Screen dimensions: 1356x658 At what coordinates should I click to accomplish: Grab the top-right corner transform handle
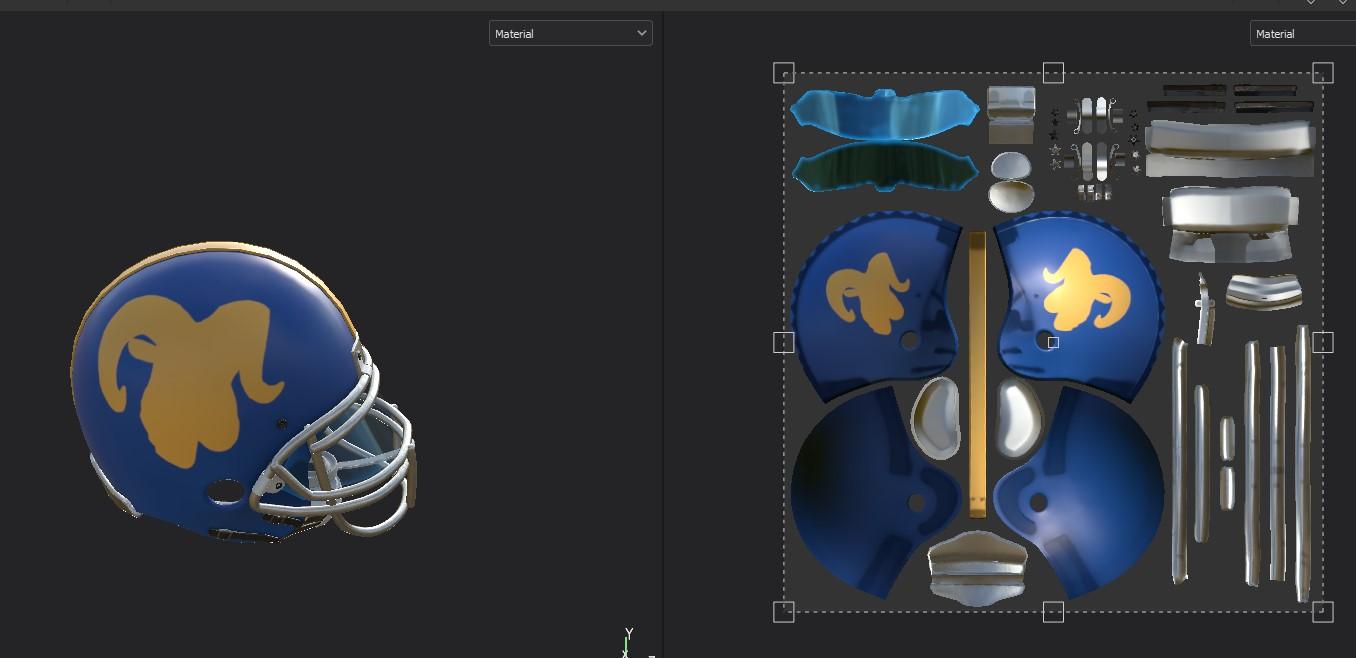pyautogui.click(x=1323, y=73)
